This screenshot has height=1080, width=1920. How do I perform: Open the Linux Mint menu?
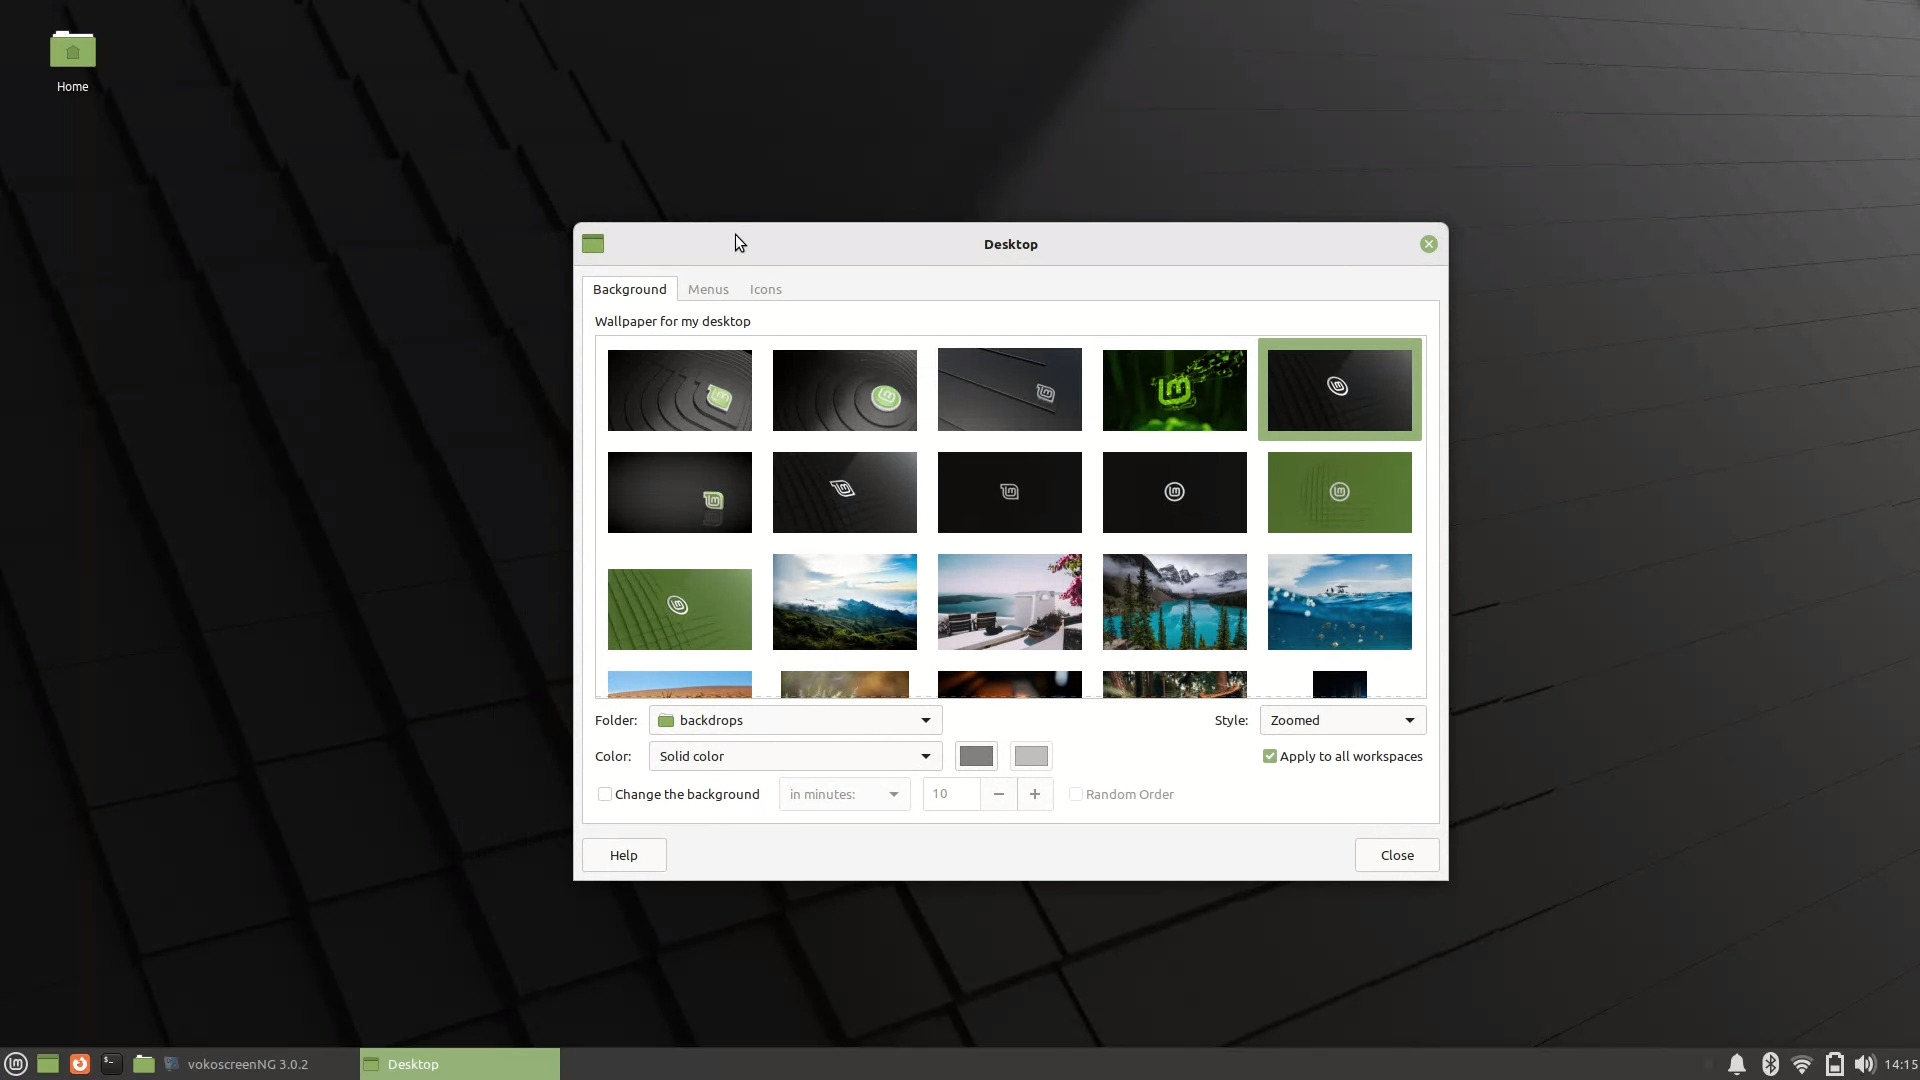coord(15,1063)
